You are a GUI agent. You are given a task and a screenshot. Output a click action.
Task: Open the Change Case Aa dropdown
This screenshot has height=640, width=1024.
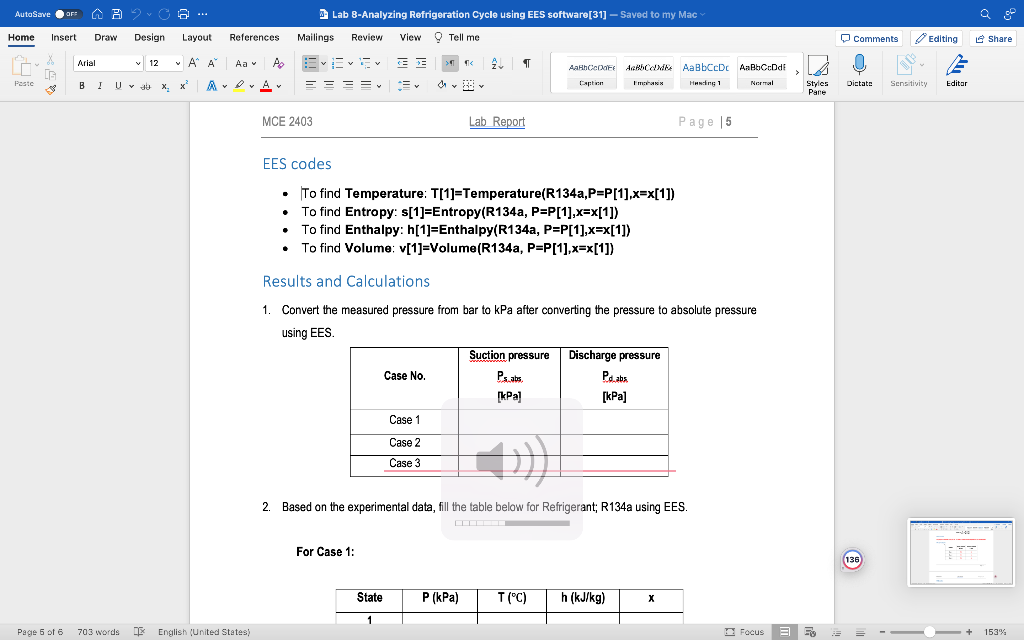246,63
